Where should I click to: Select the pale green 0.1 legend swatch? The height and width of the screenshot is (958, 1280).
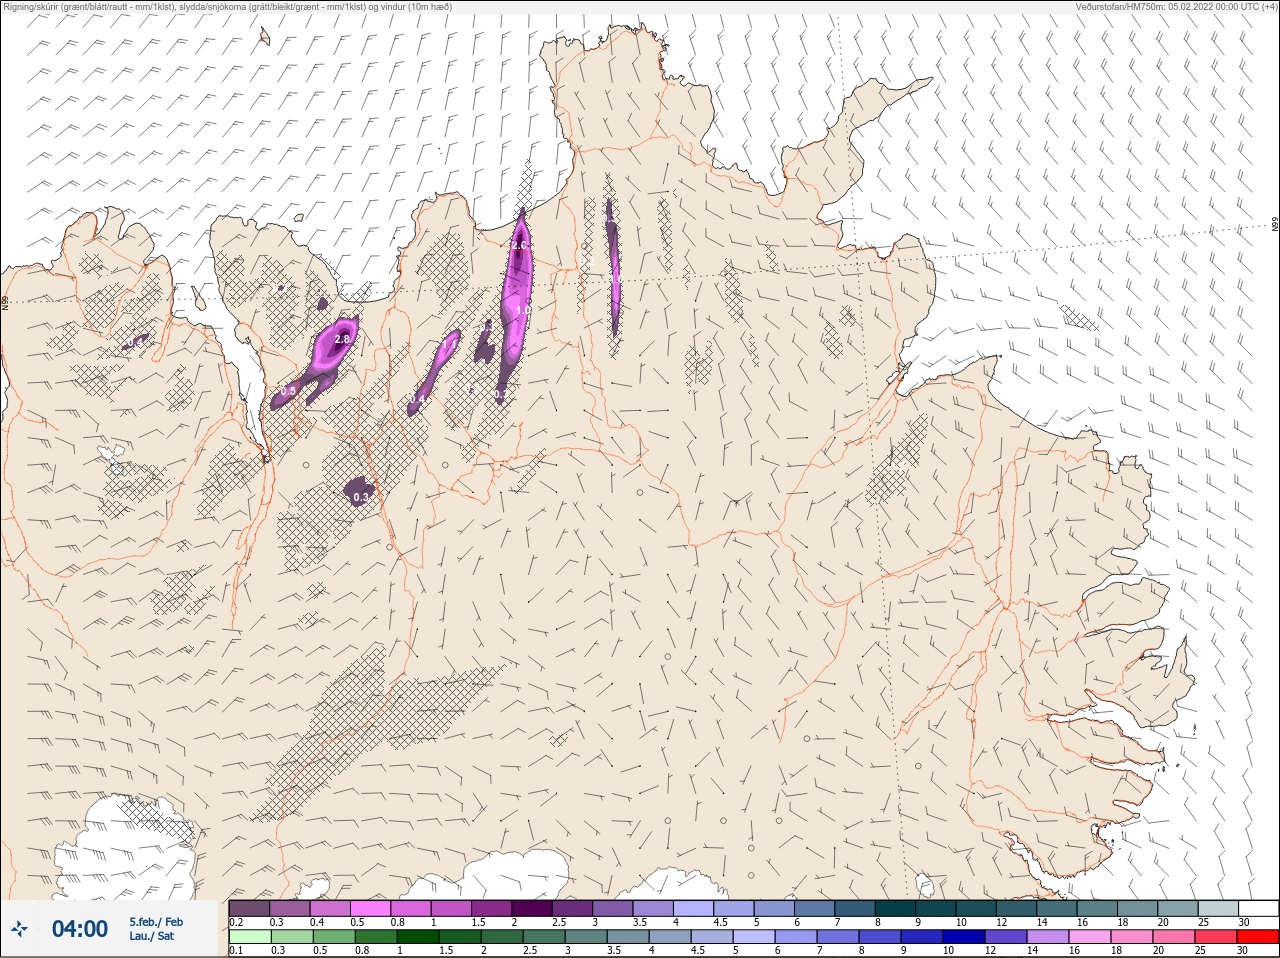(249, 937)
